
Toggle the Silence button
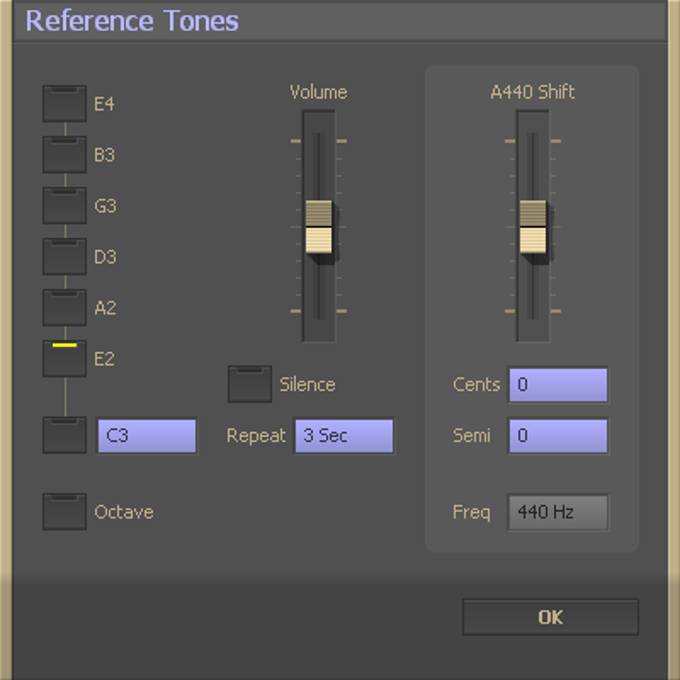249,385
